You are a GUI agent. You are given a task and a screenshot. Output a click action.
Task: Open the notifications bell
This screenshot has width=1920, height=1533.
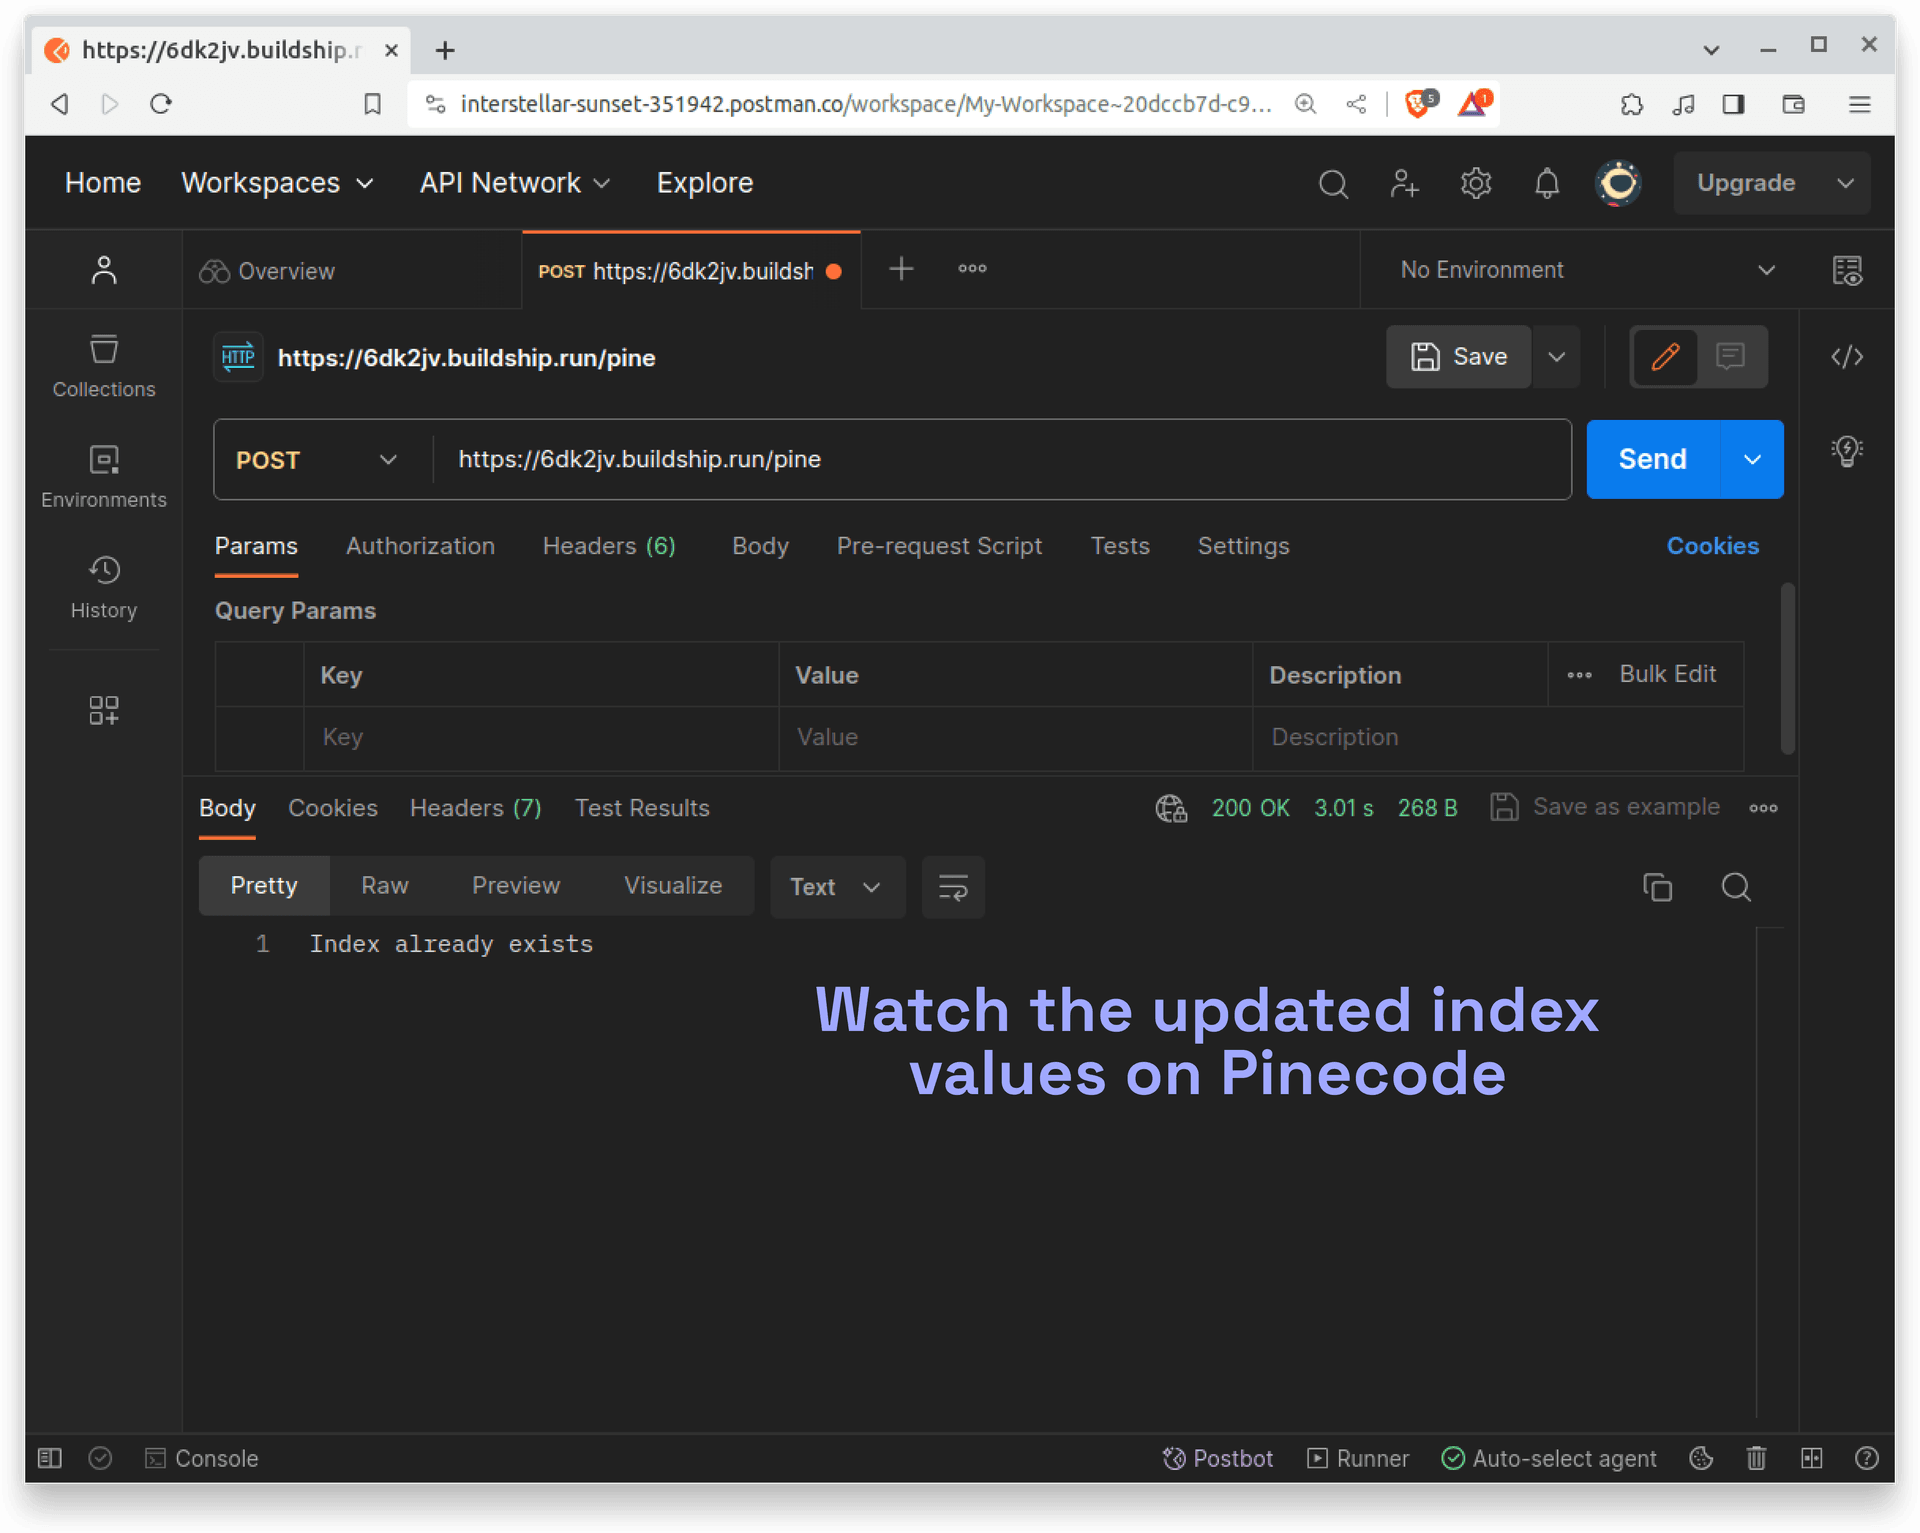pos(1546,183)
